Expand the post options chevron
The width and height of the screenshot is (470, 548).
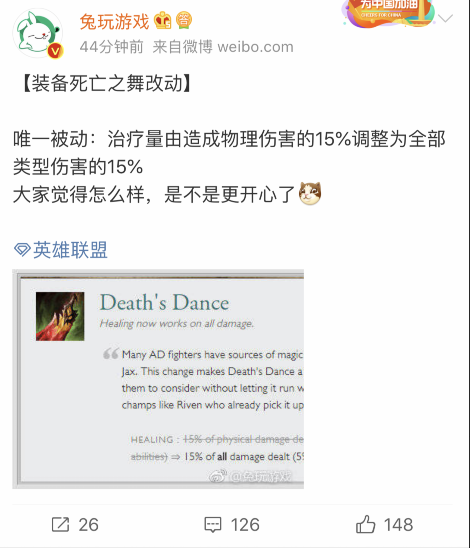tap(445, 18)
